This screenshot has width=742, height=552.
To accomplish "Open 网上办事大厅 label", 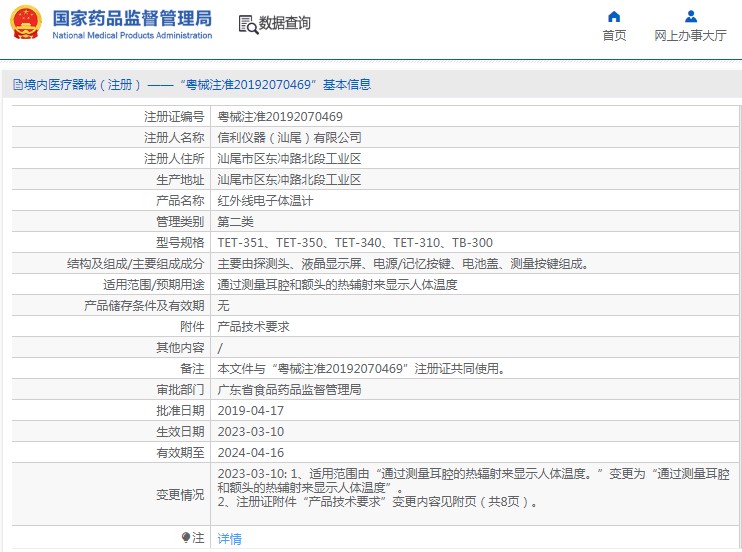I will [690, 36].
